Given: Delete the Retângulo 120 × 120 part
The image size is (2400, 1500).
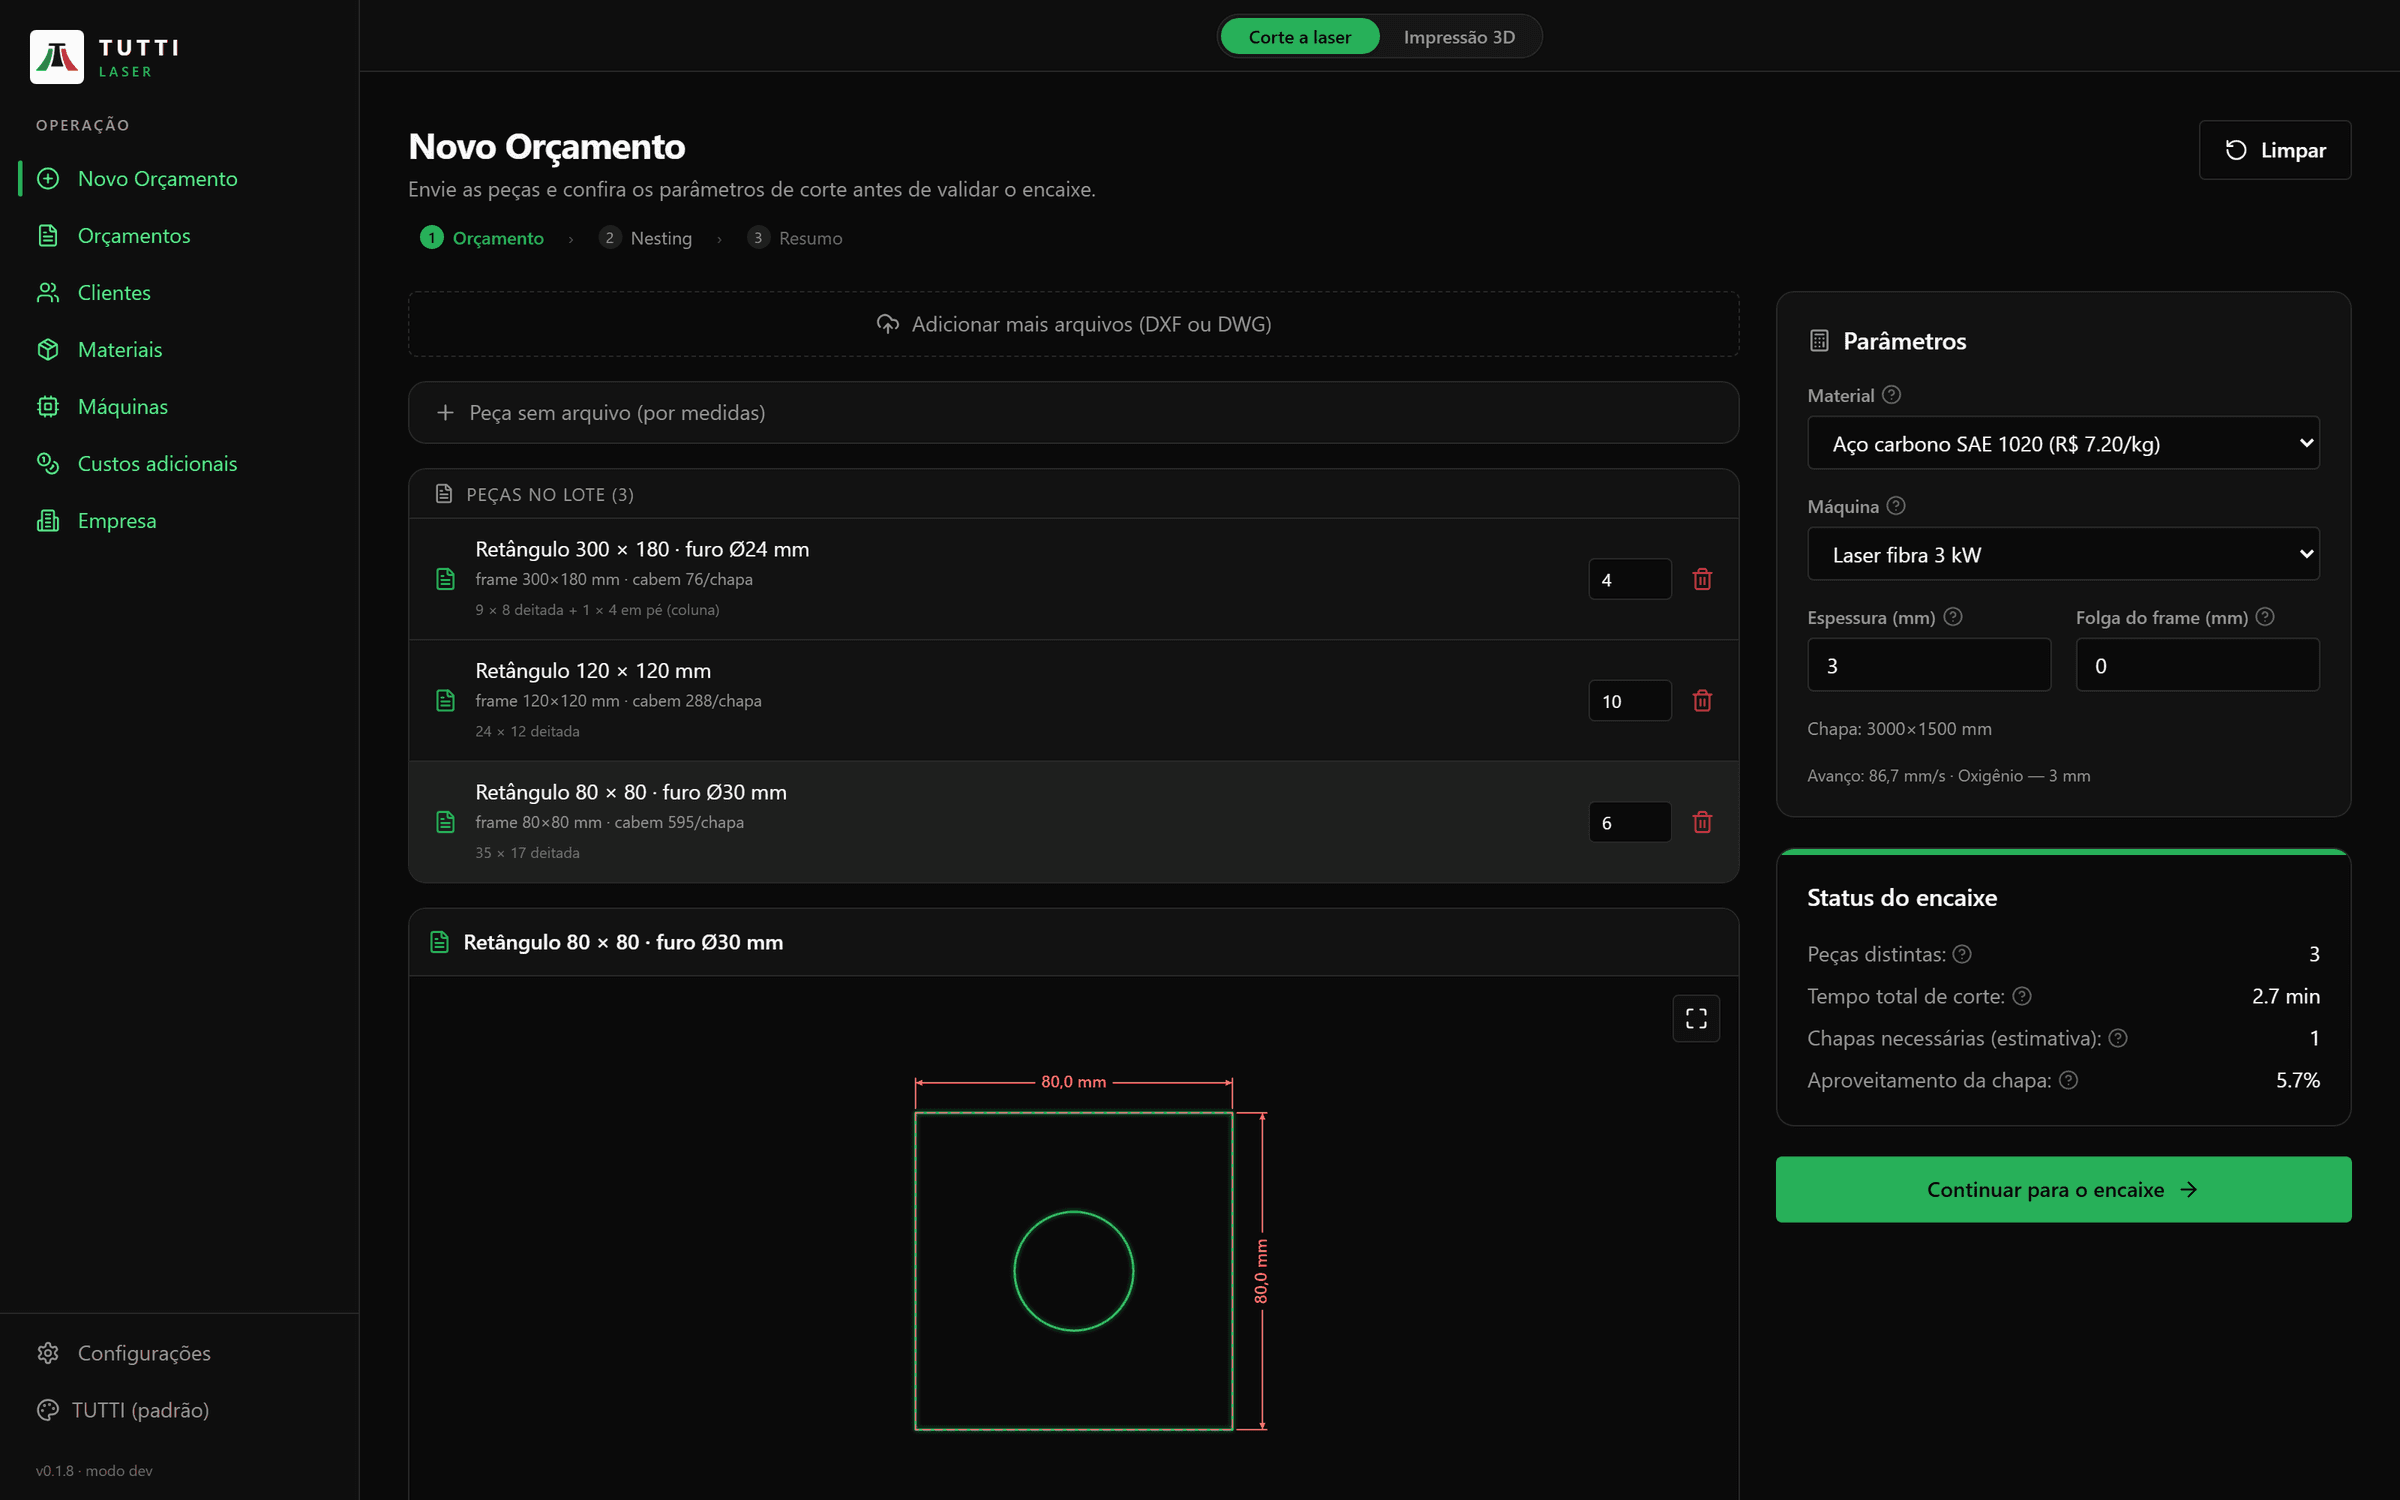Looking at the screenshot, I should (x=1702, y=701).
